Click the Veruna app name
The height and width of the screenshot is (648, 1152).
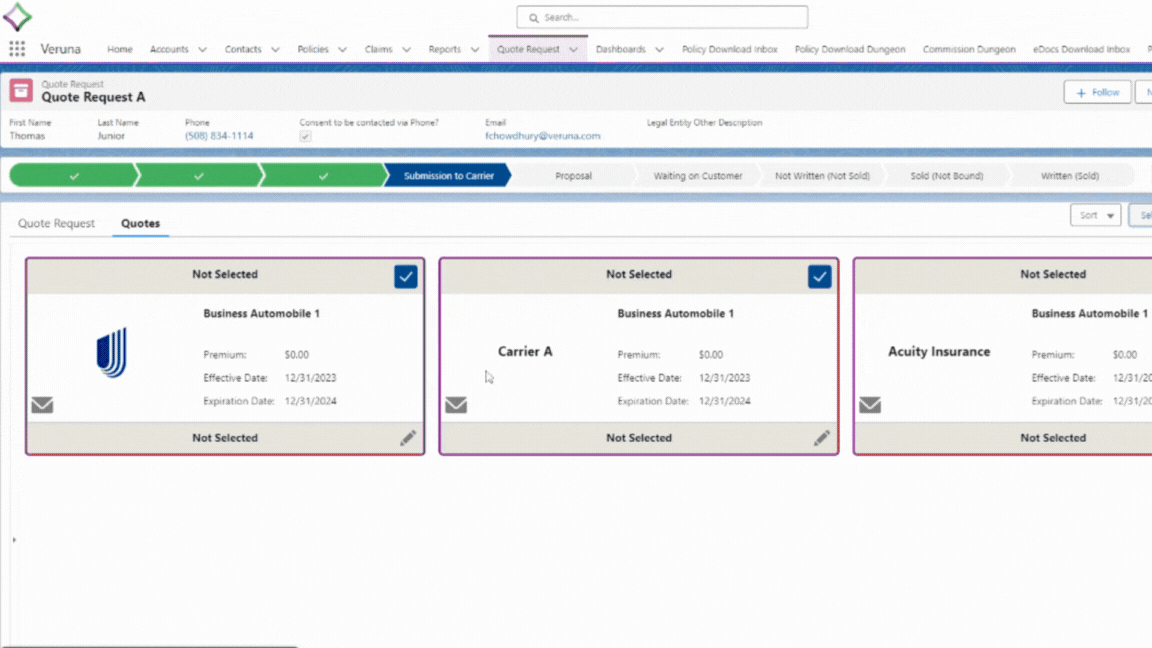click(x=60, y=49)
